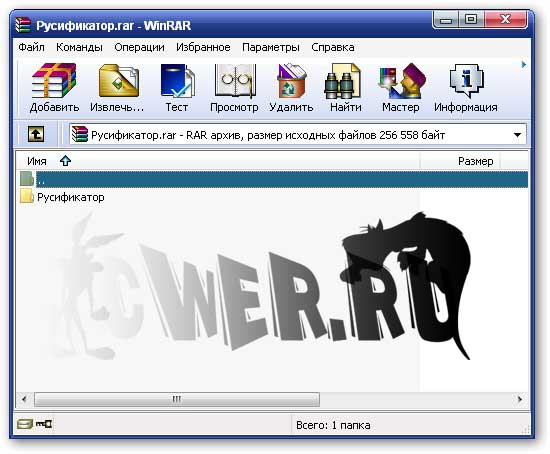Viewport: 550px width, 454px height.
Task: Select the '..' parent folder row
Action: (x=274, y=180)
